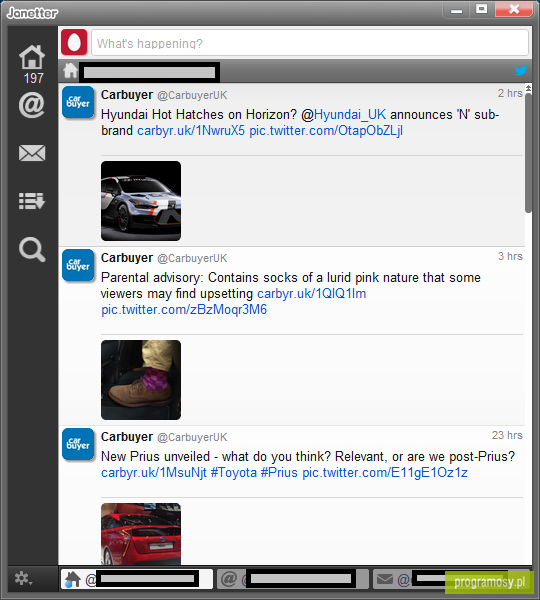The height and width of the screenshot is (600, 540).
Task: Minimize the Janetter window
Action: point(456,10)
